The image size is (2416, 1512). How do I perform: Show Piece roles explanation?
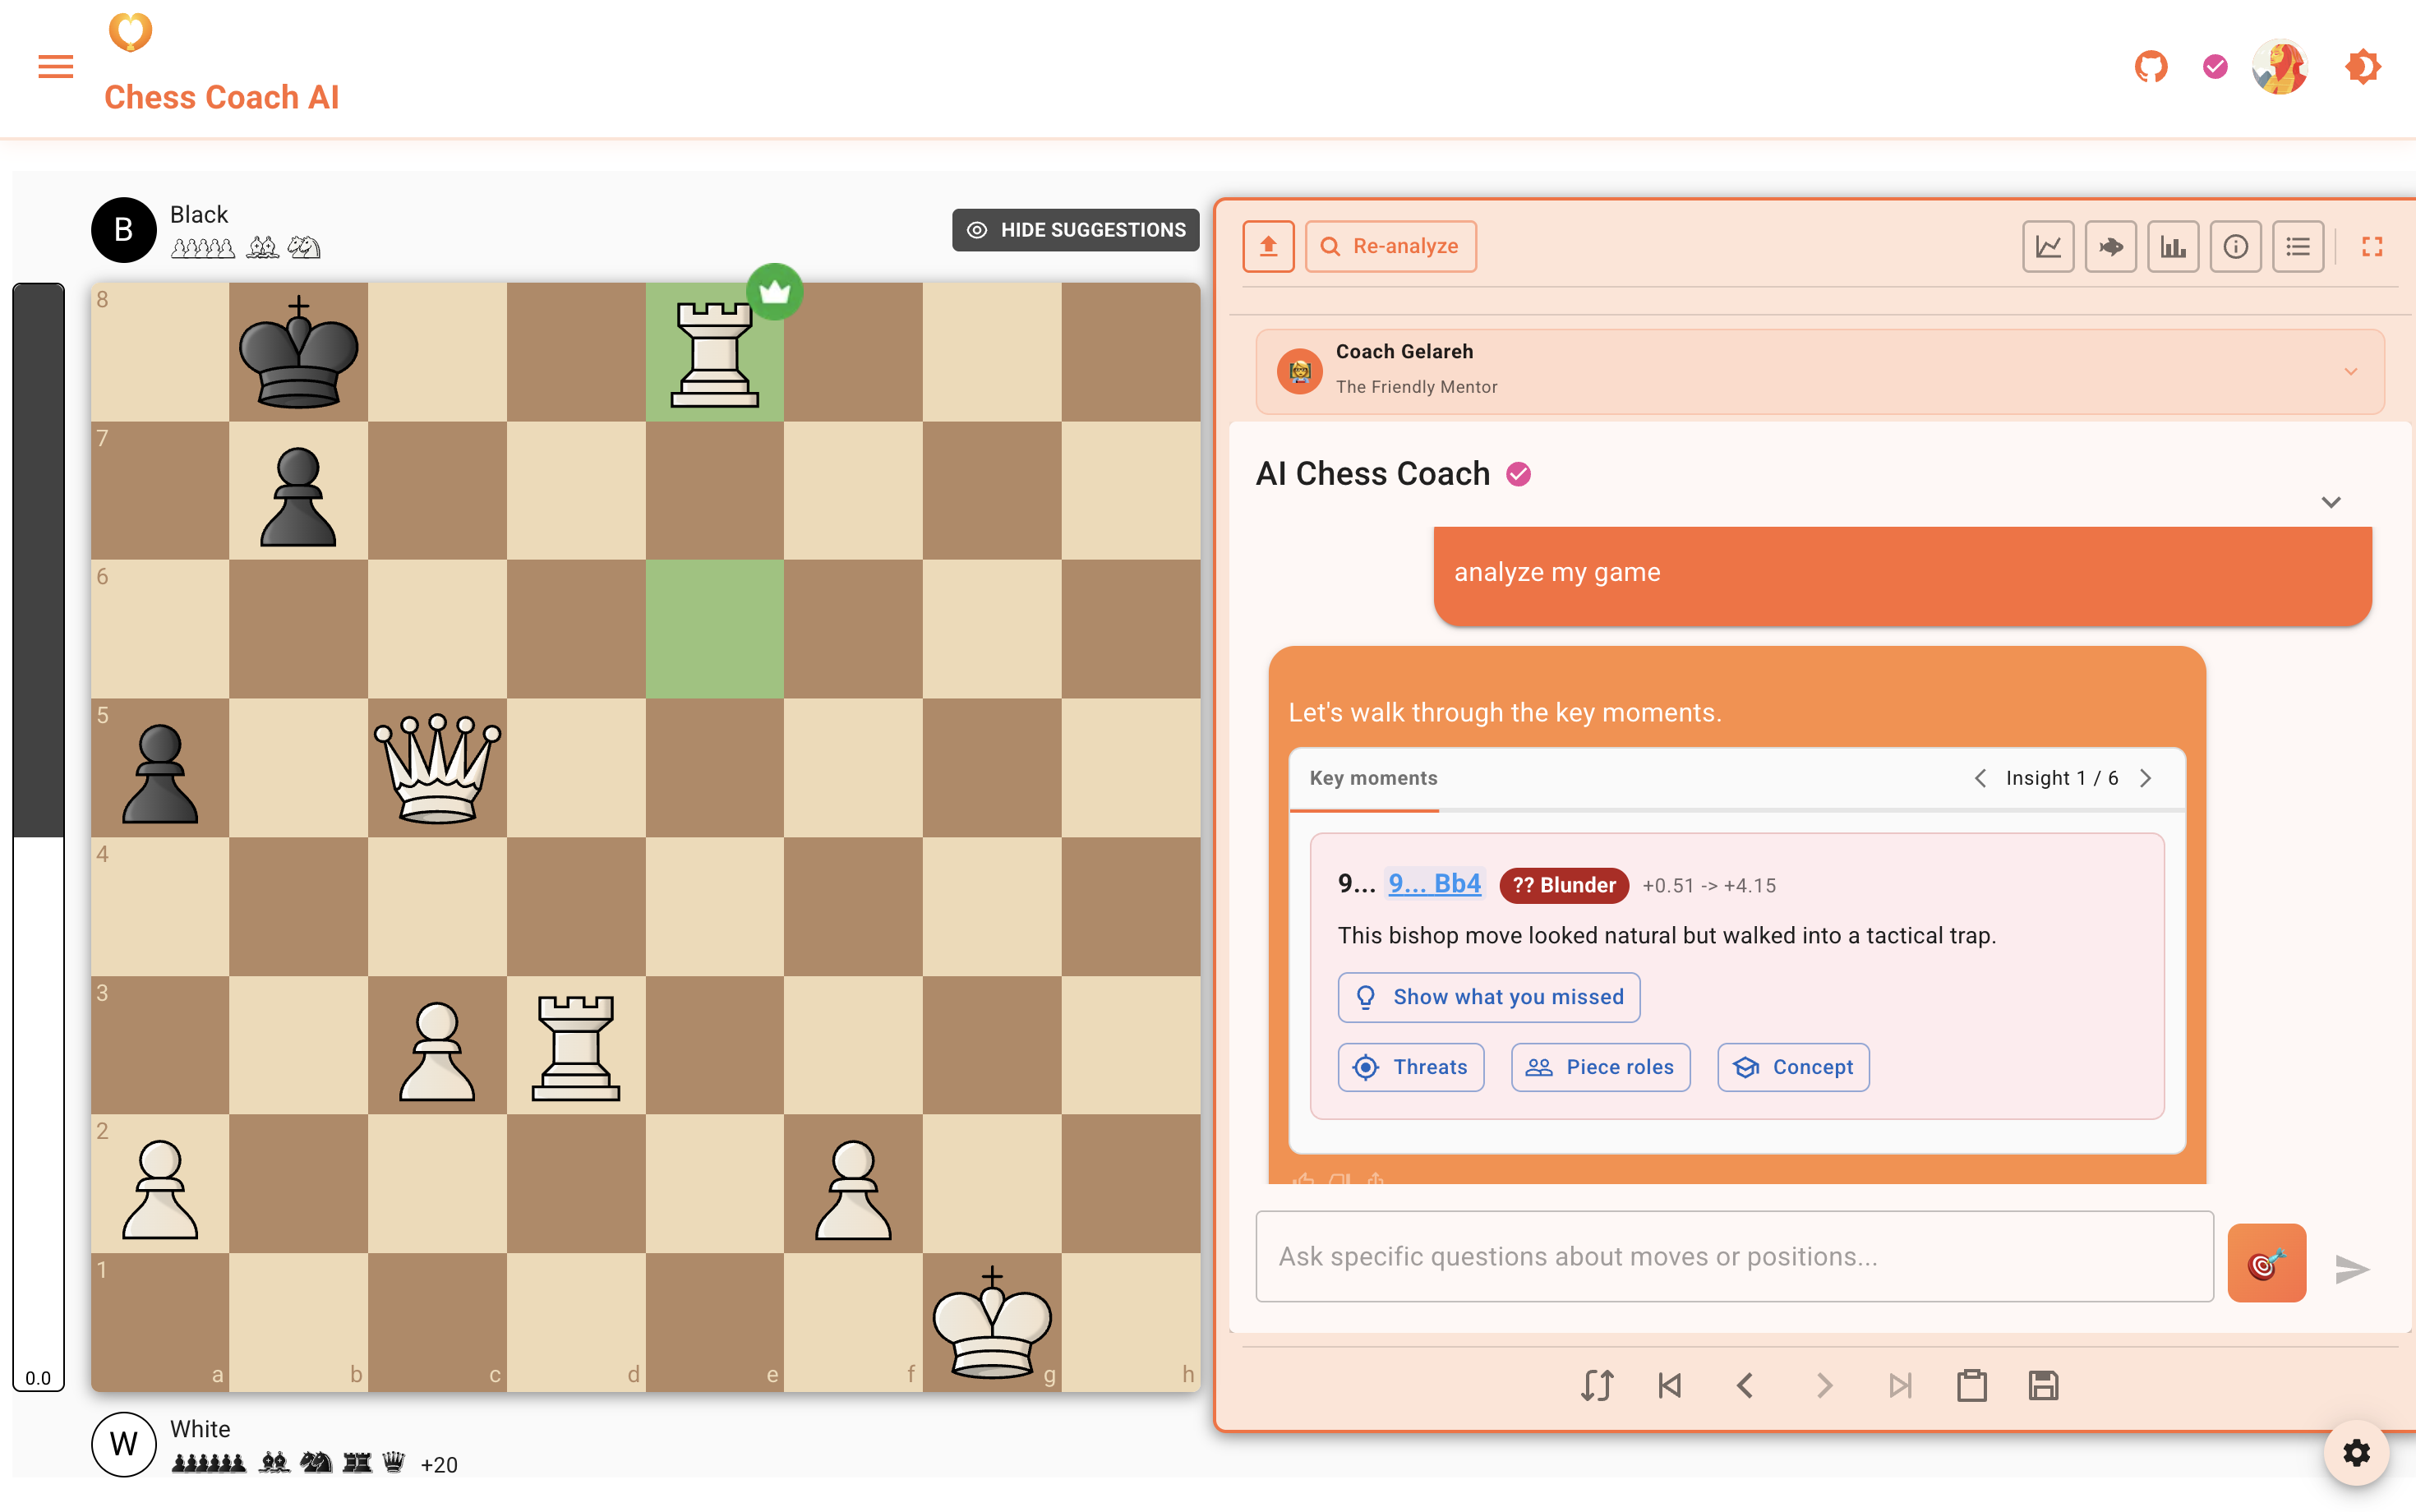point(1600,1067)
